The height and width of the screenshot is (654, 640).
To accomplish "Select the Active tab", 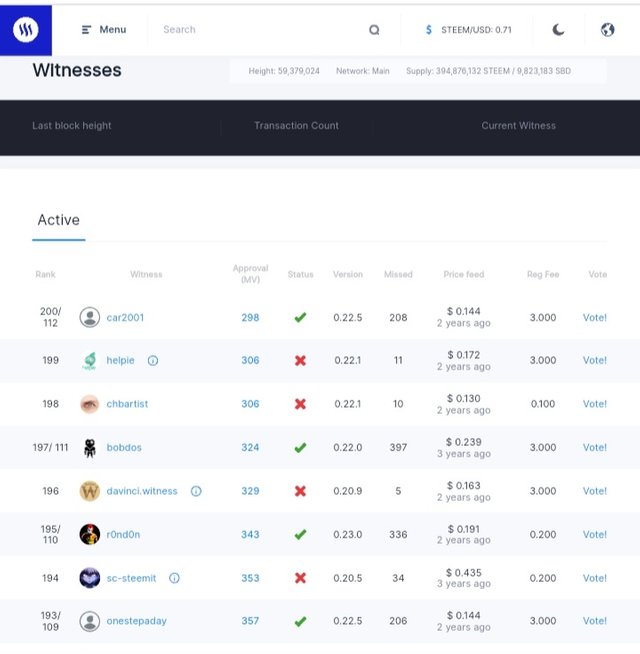I will pos(59,220).
